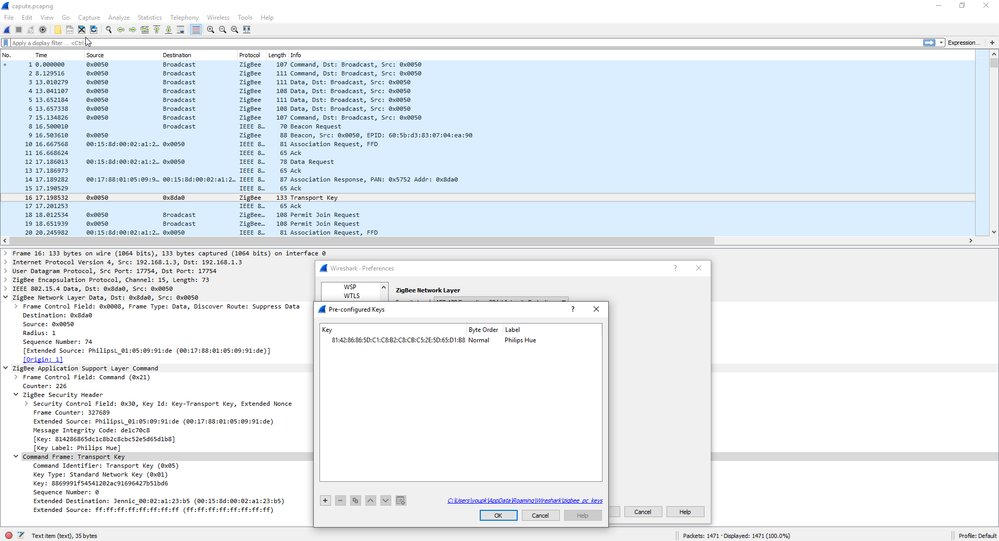Go back with green left arrow
This screenshot has width=999, height=541.
tap(120, 29)
